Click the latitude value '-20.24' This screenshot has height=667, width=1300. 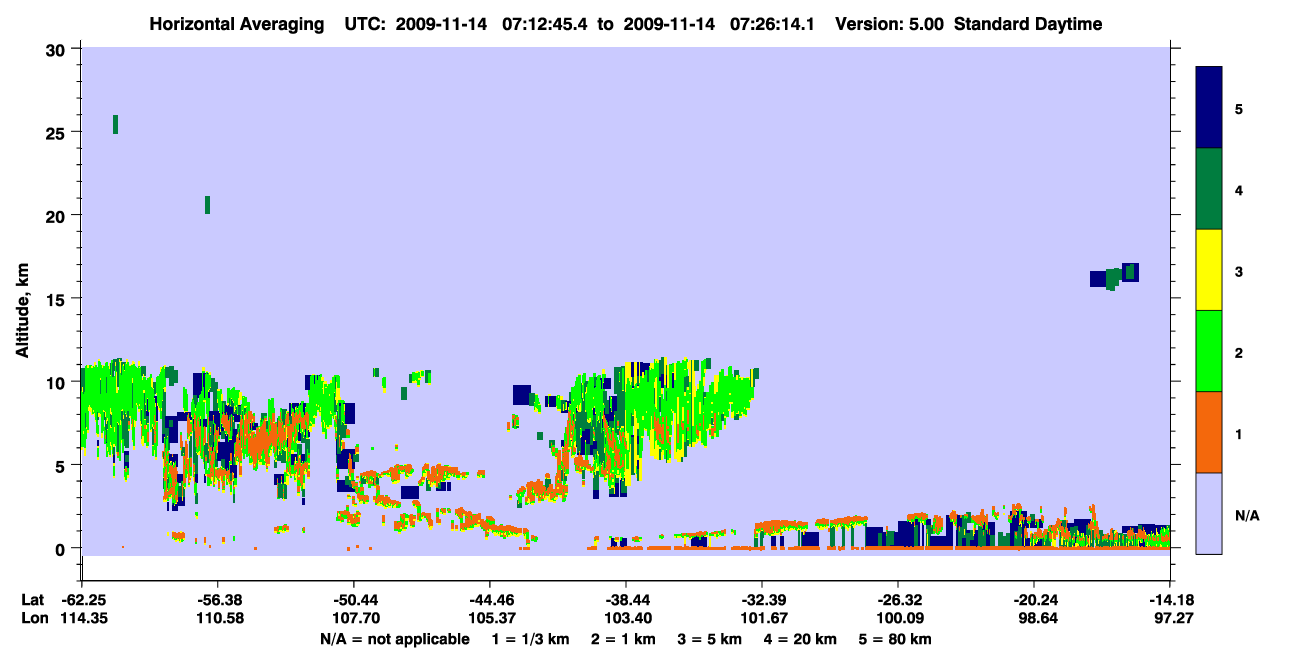(1033, 600)
